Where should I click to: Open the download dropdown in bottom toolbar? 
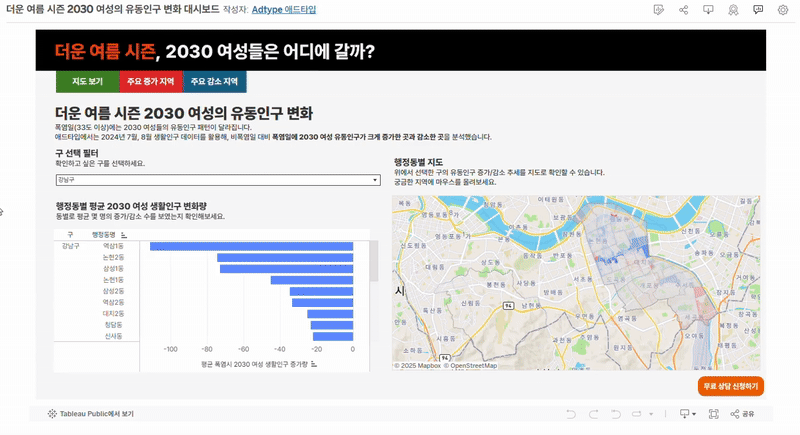point(688,414)
